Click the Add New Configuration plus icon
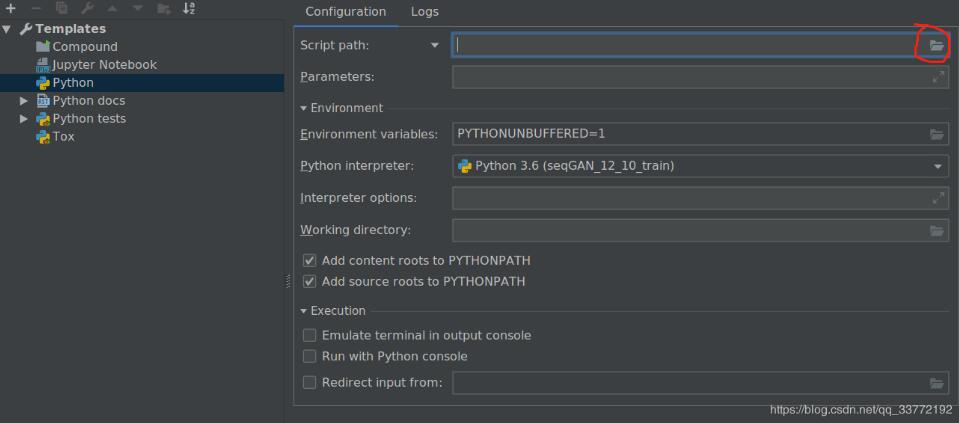This screenshot has width=959, height=423. pos(11,8)
